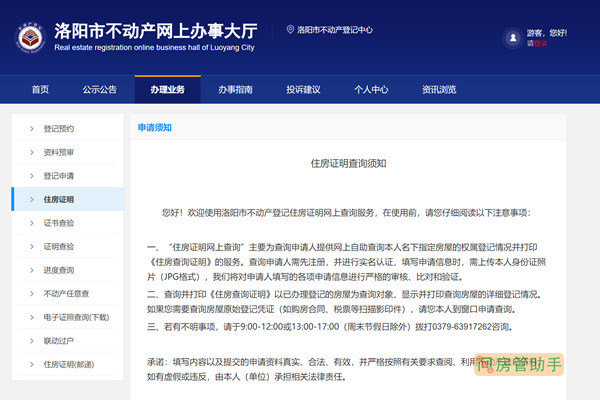Expand chevron next to 进度查询
The height and width of the screenshot is (400, 600).
point(32,270)
